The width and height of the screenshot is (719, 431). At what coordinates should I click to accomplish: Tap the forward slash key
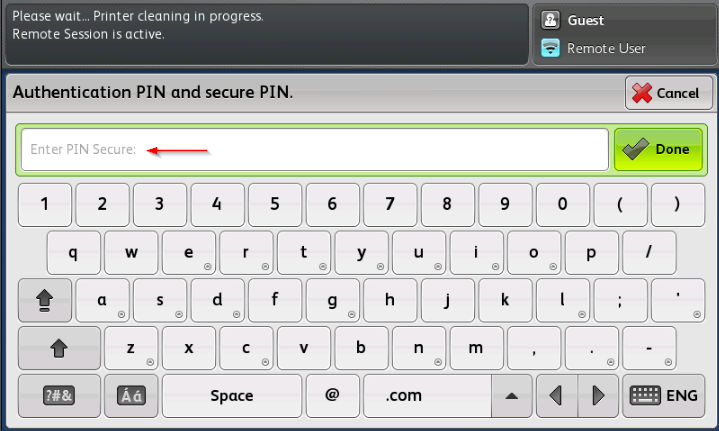pyautogui.click(x=649, y=253)
